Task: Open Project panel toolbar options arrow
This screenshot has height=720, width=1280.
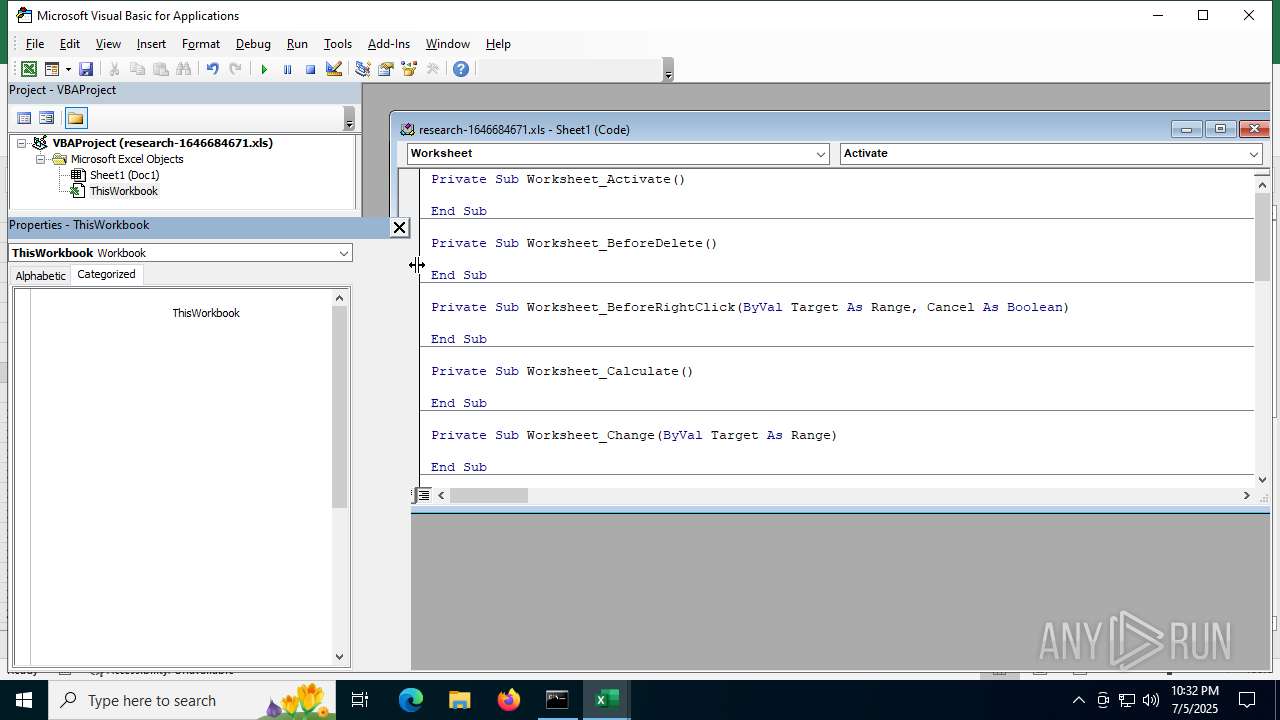Action: (x=349, y=119)
